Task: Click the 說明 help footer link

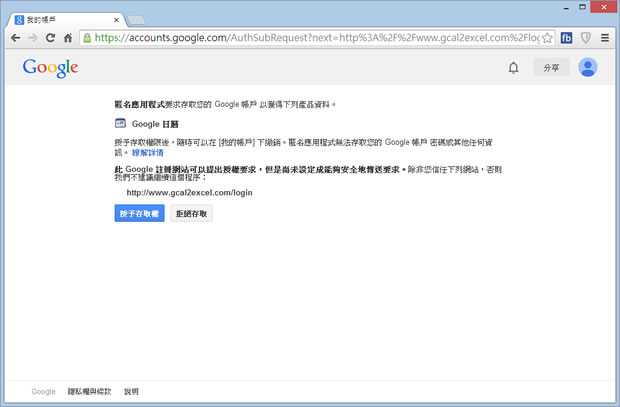Action: 131,391
